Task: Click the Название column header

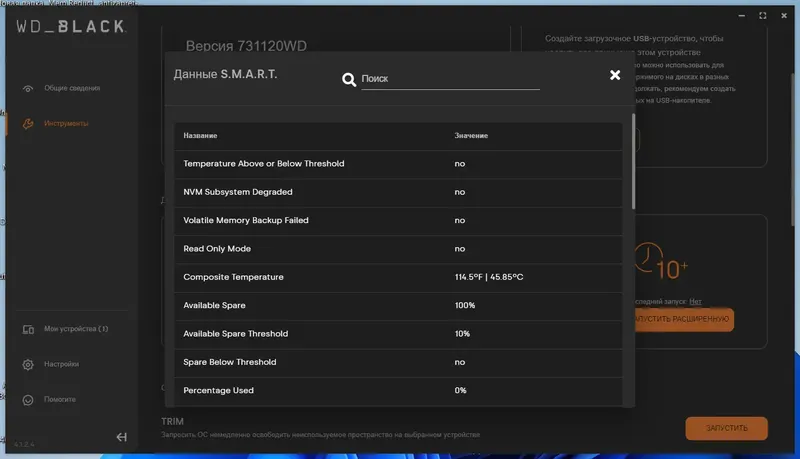Action: (201, 135)
